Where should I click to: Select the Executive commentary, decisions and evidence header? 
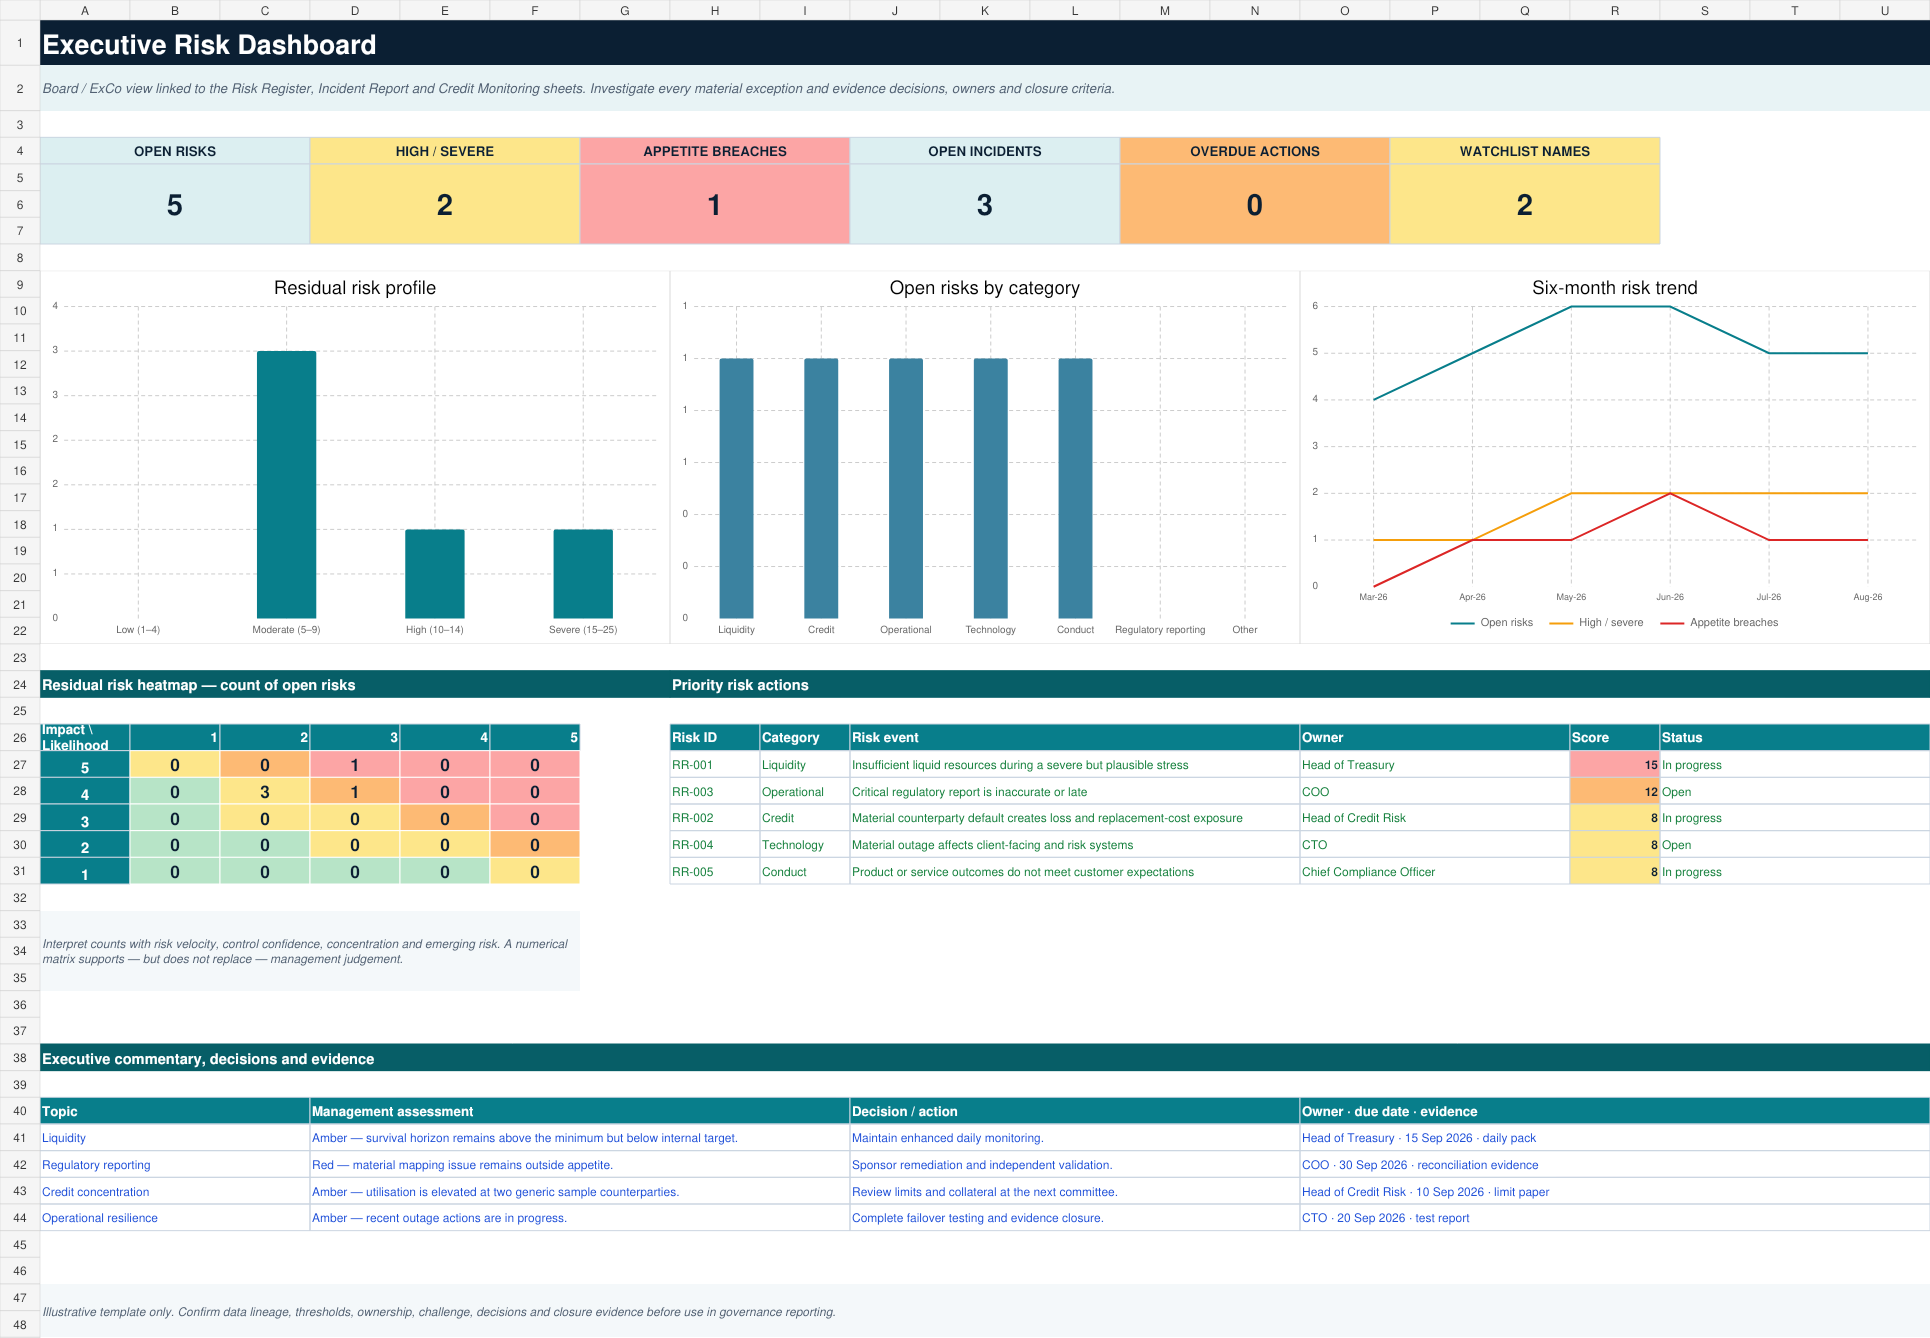(985, 1059)
